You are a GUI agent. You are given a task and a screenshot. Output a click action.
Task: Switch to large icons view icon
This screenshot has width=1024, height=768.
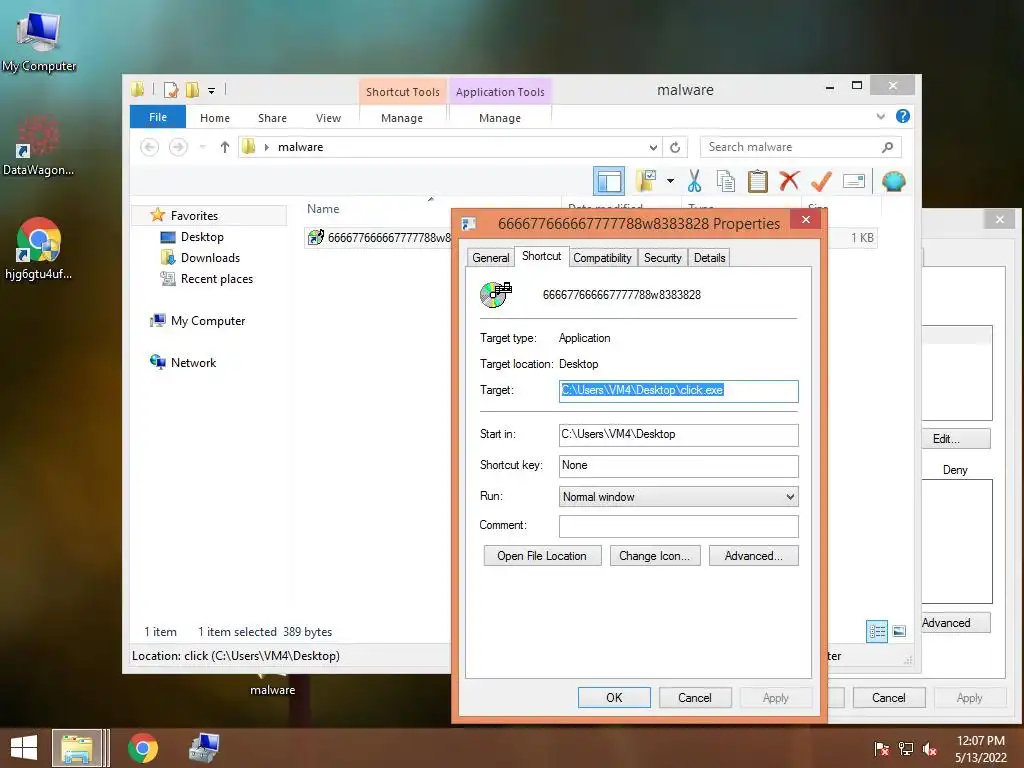(899, 632)
